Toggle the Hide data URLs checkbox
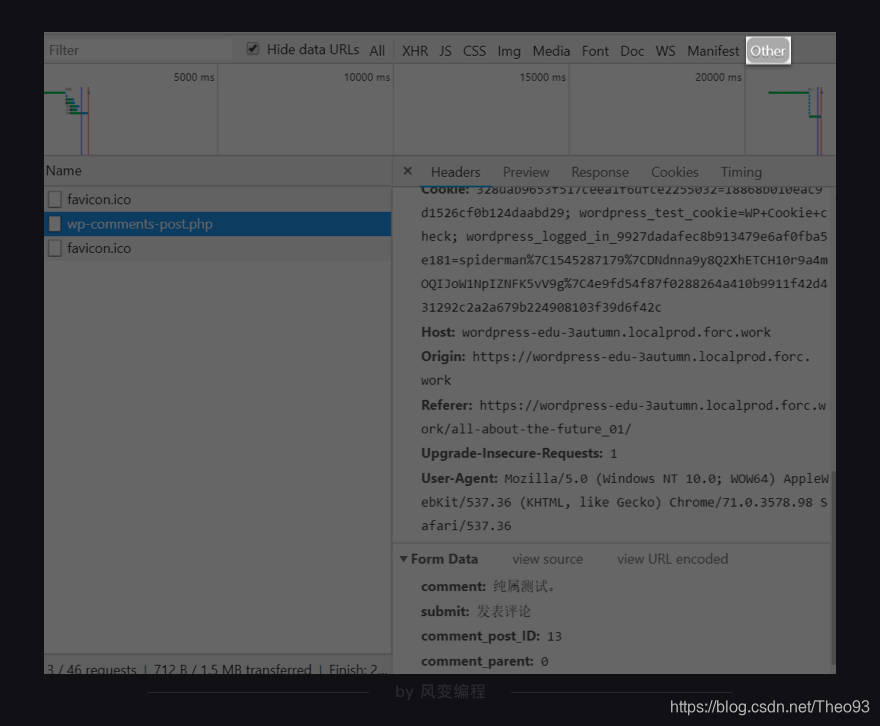This screenshot has width=880, height=726. tap(253, 49)
